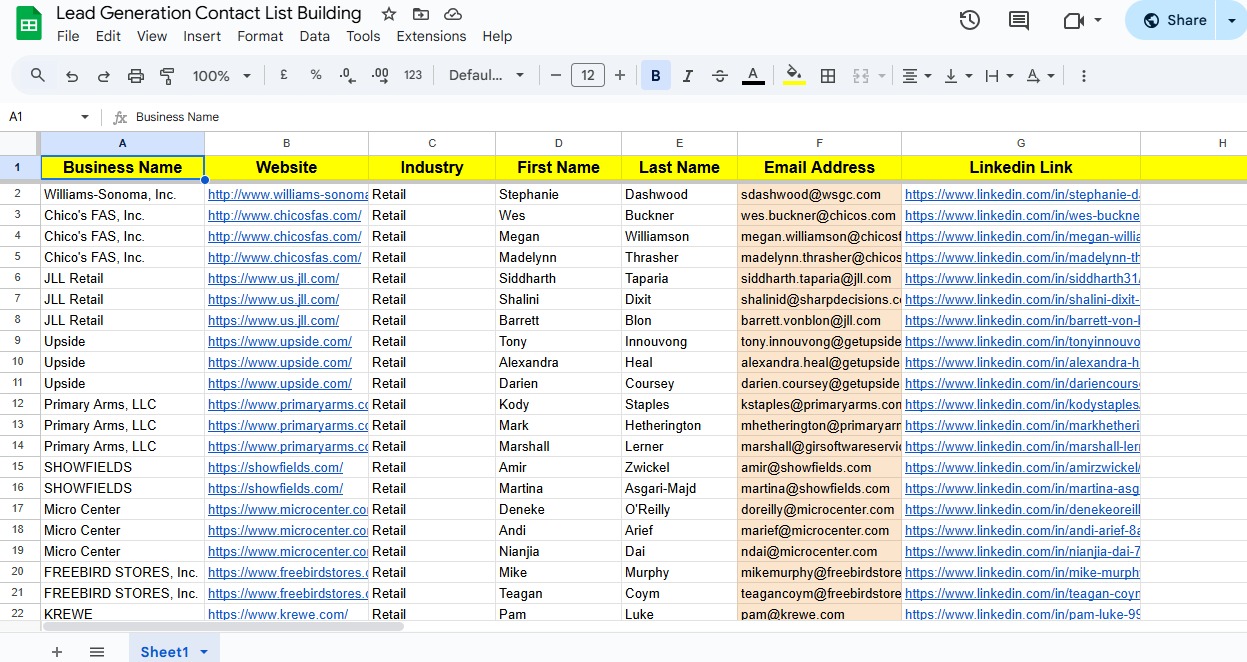Open the Share options dropdown arrow
This screenshot has height=662, width=1247.
[1232, 20]
